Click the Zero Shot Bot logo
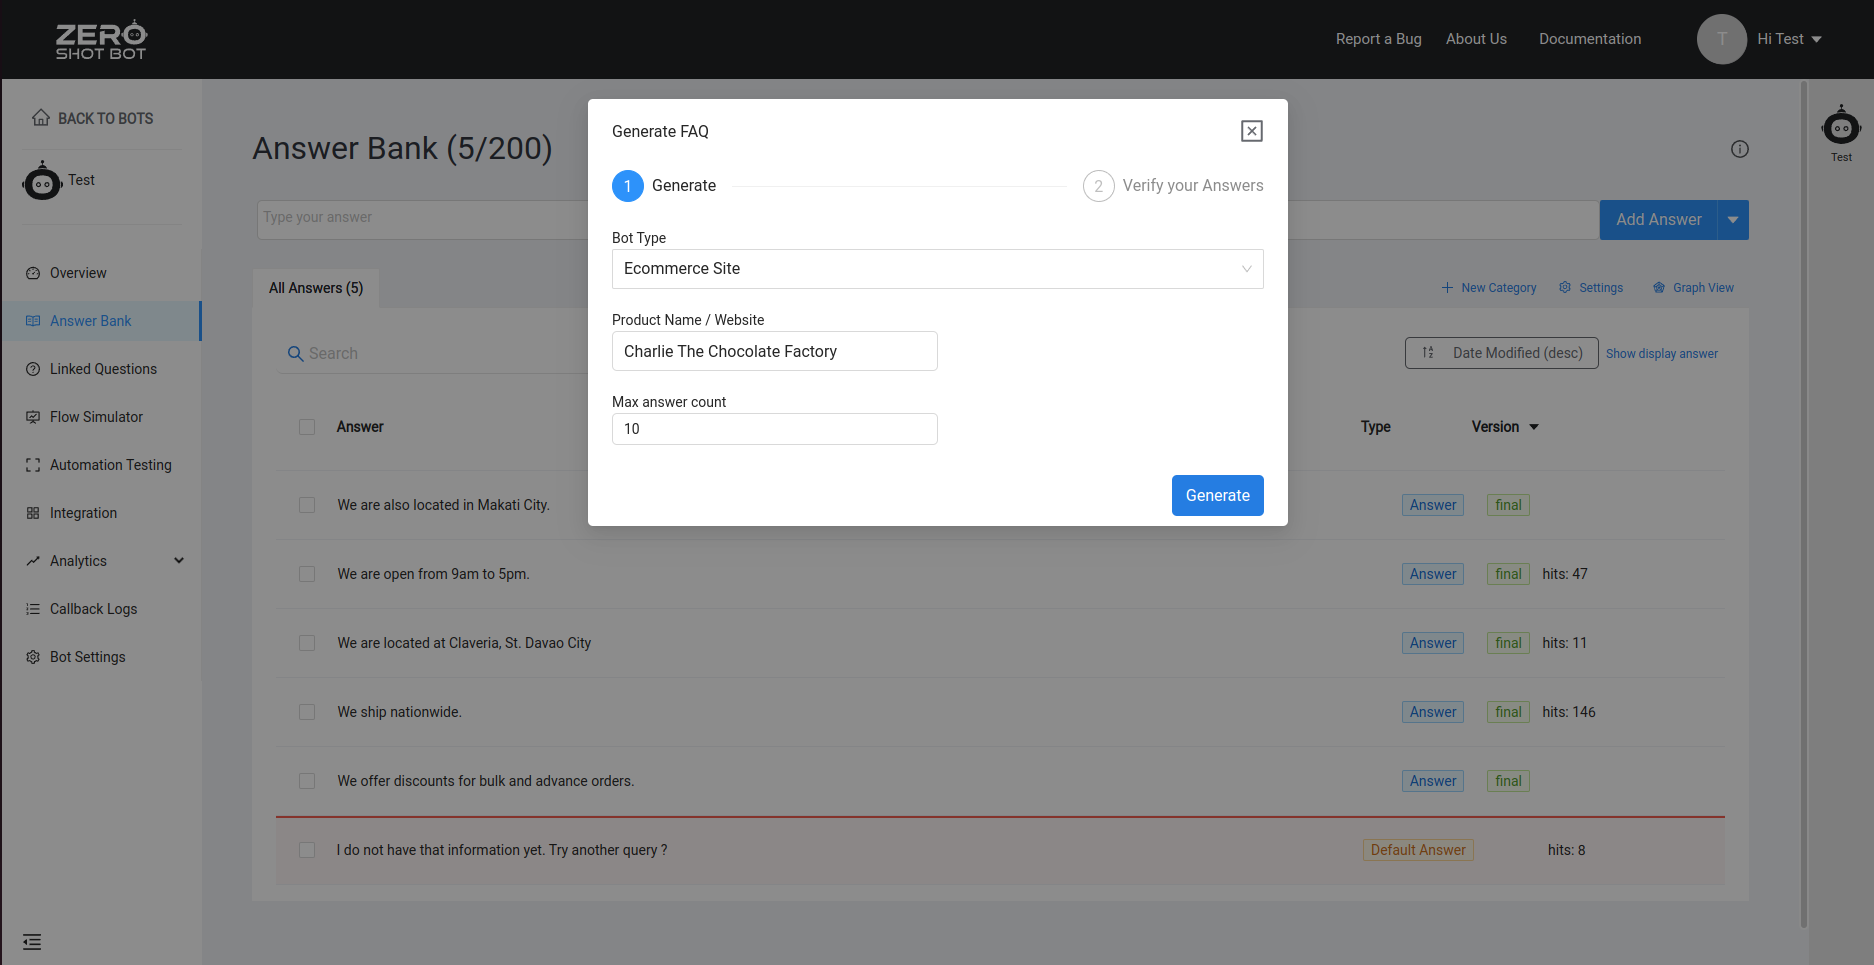Viewport: 1874px width, 965px height. (101, 40)
